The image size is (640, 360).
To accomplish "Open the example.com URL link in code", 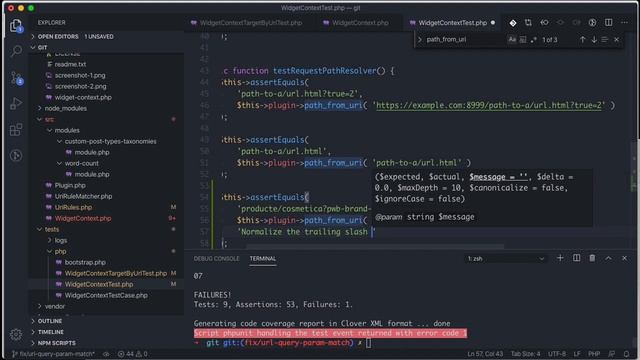I will [x=489, y=105].
